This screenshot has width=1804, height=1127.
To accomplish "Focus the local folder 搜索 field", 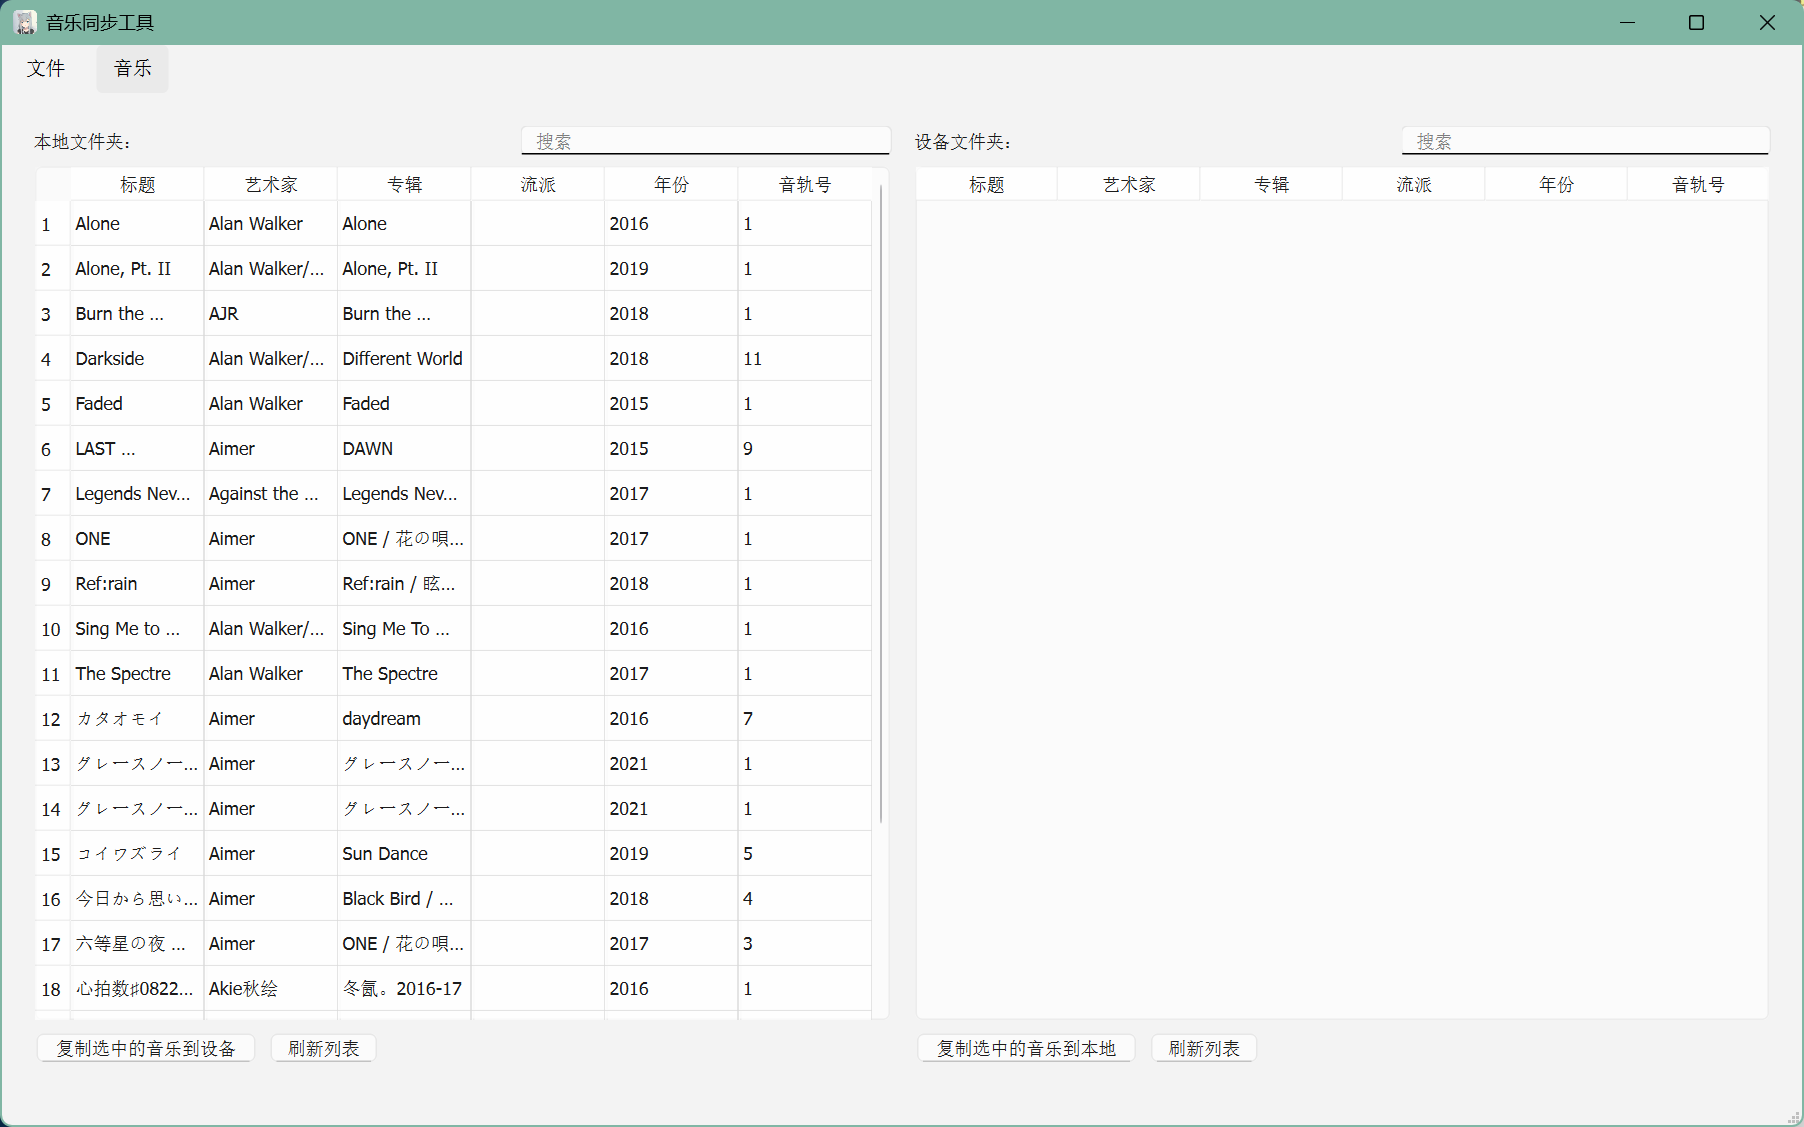I will pos(706,141).
